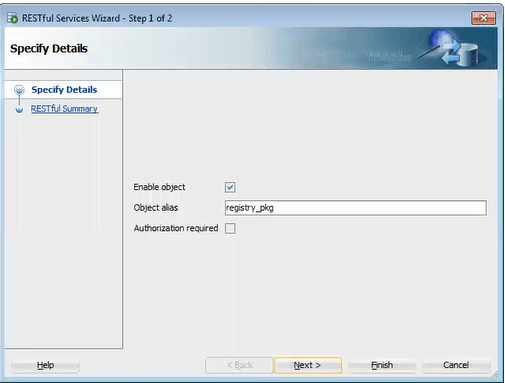Viewport: 505px width, 383px height.
Task: Click the disabled < Back button
Action: (239, 365)
